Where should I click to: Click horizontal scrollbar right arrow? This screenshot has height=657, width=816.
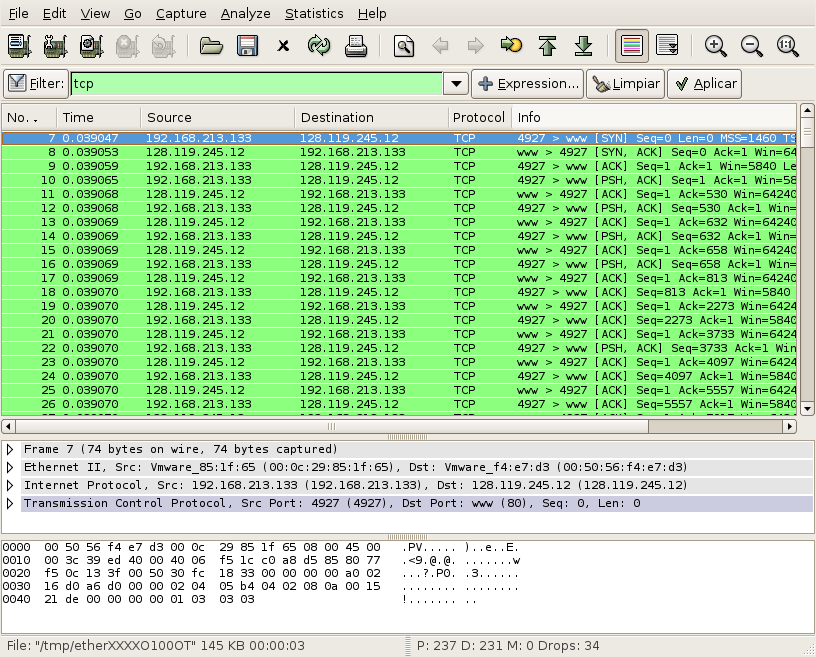coord(789,426)
